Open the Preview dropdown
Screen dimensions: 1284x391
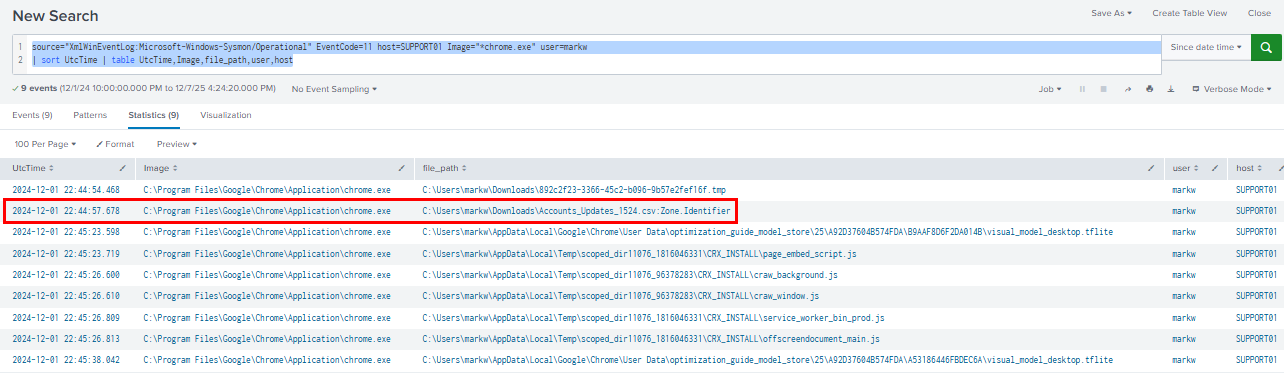pyautogui.click(x=177, y=144)
